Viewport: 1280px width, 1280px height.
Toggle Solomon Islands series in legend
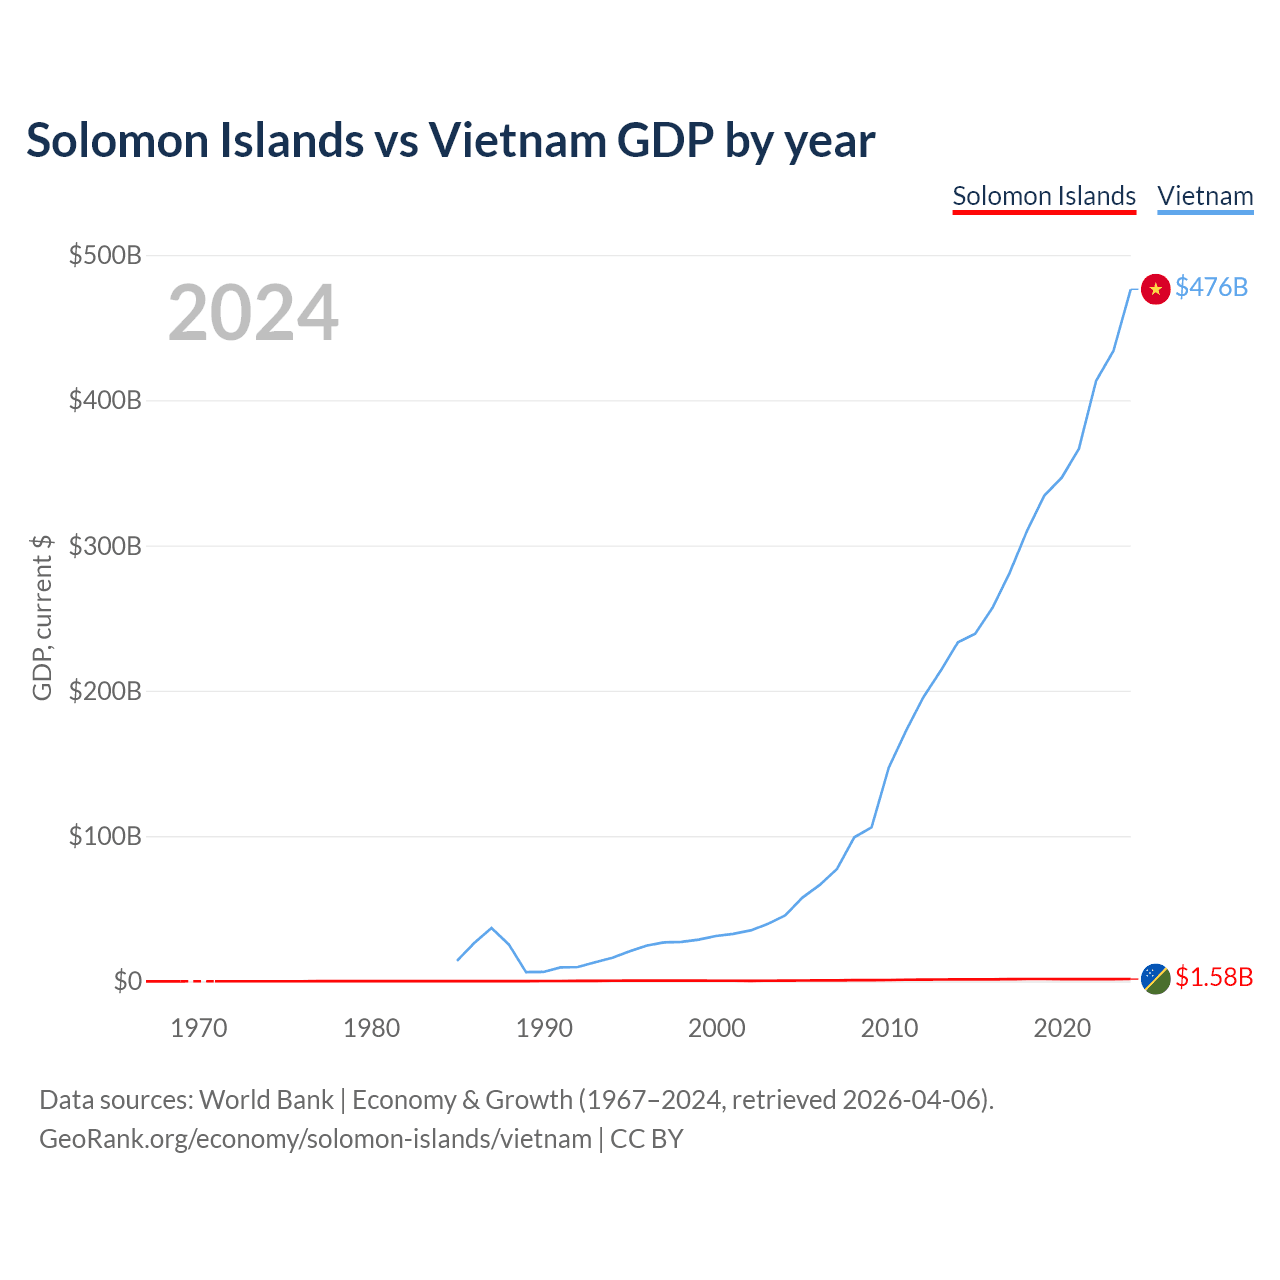pyautogui.click(x=1044, y=196)
